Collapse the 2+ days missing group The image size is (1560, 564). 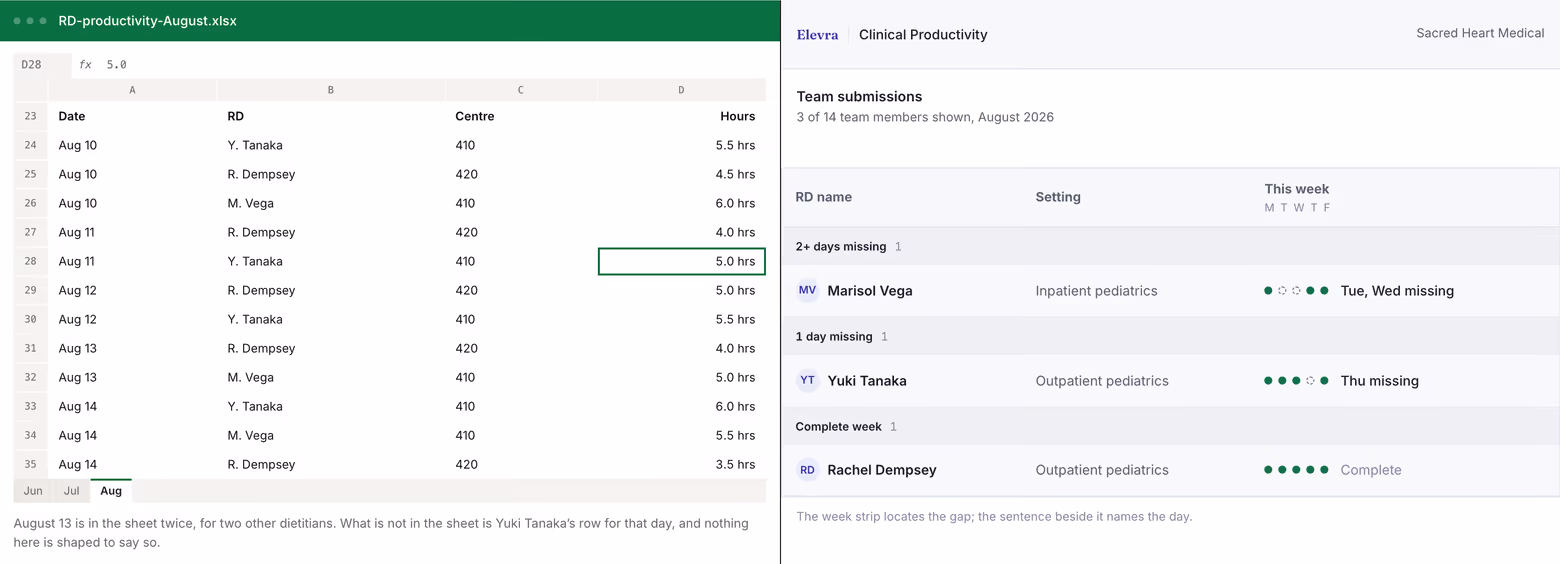click(x=1171, y=246)
